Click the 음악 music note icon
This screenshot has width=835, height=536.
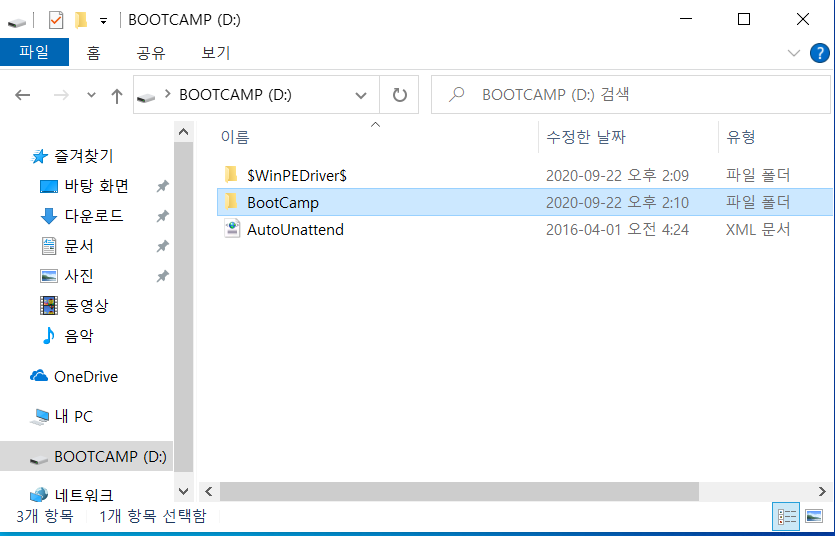coord(48,335)
